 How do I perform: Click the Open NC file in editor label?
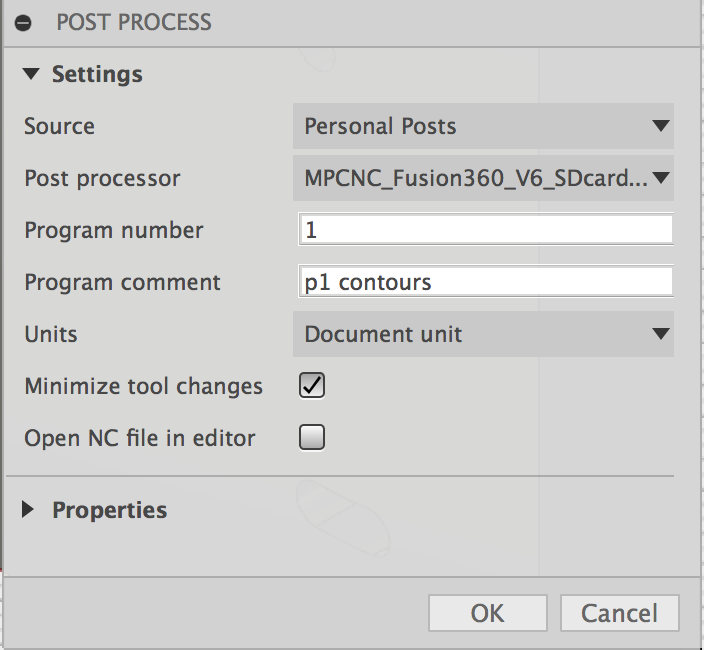[140, 438]
